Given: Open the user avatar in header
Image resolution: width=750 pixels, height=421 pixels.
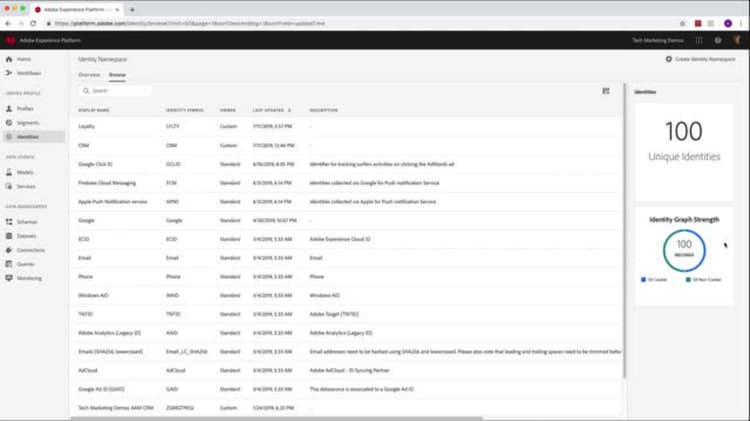Looking at the screenshot, I should click(x=737, y=41).
